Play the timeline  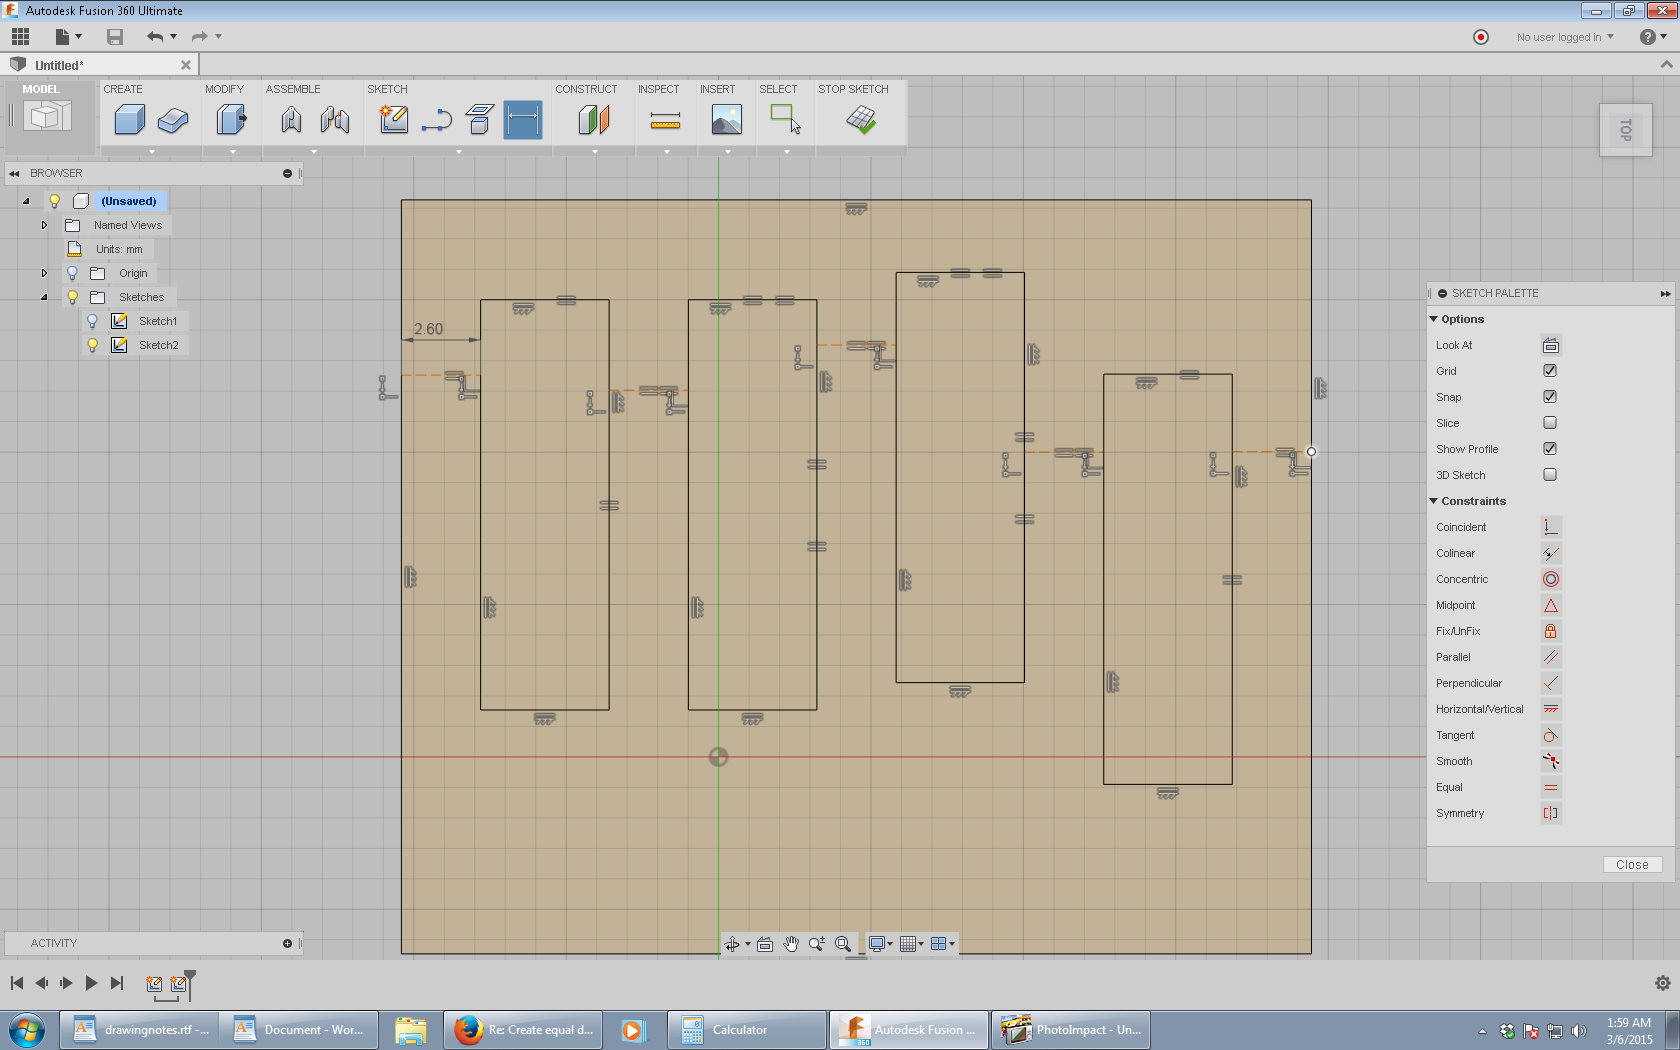click(91, 983)
